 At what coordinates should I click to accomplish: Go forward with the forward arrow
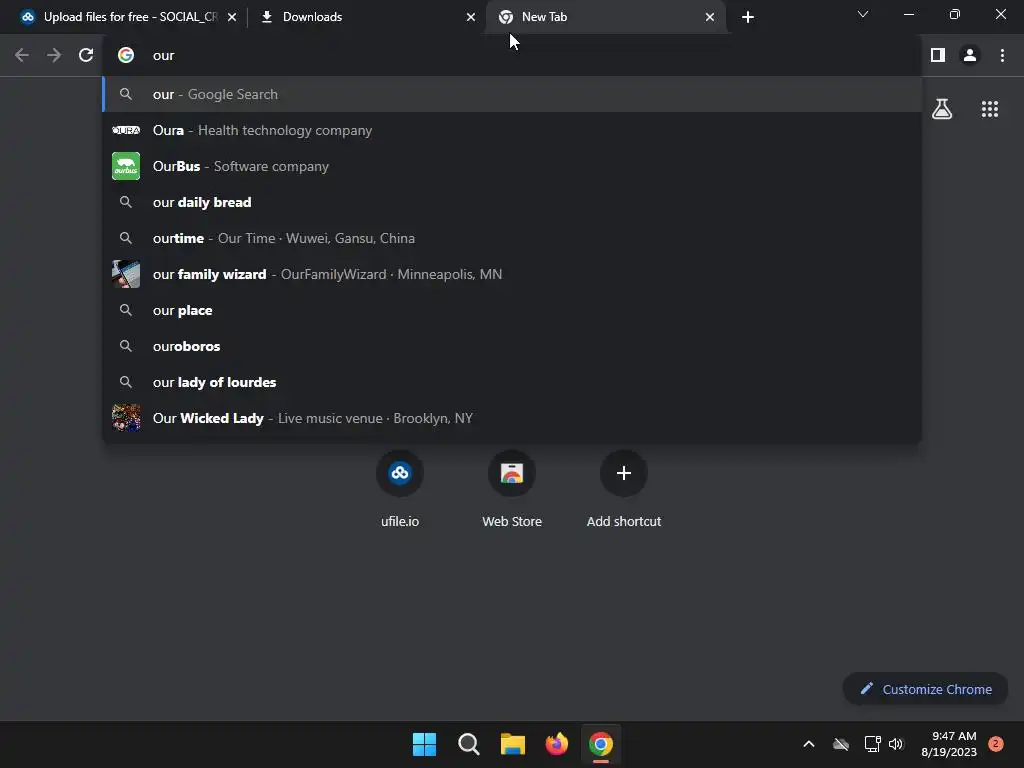coord(54,56)
